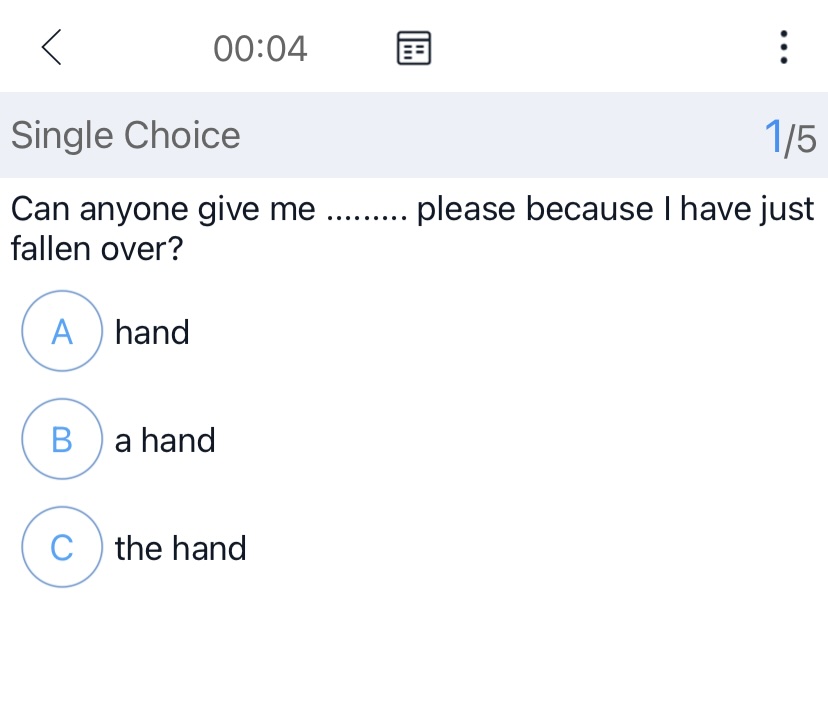Select option B radio circle

click(62, 440)
